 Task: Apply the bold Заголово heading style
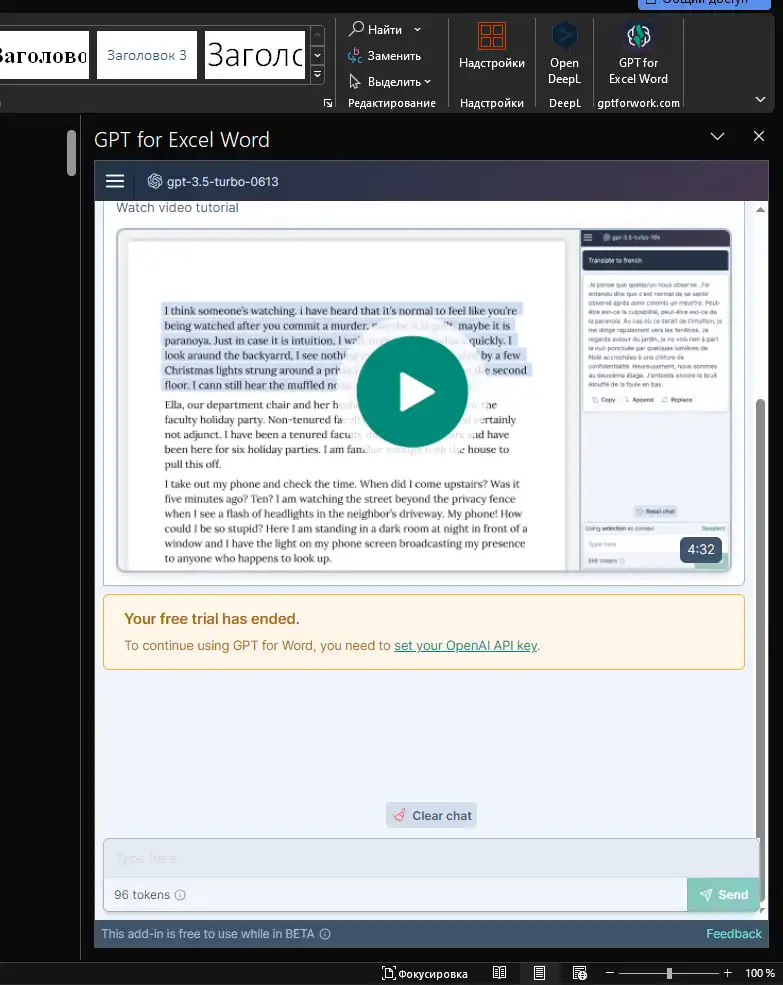44,55
